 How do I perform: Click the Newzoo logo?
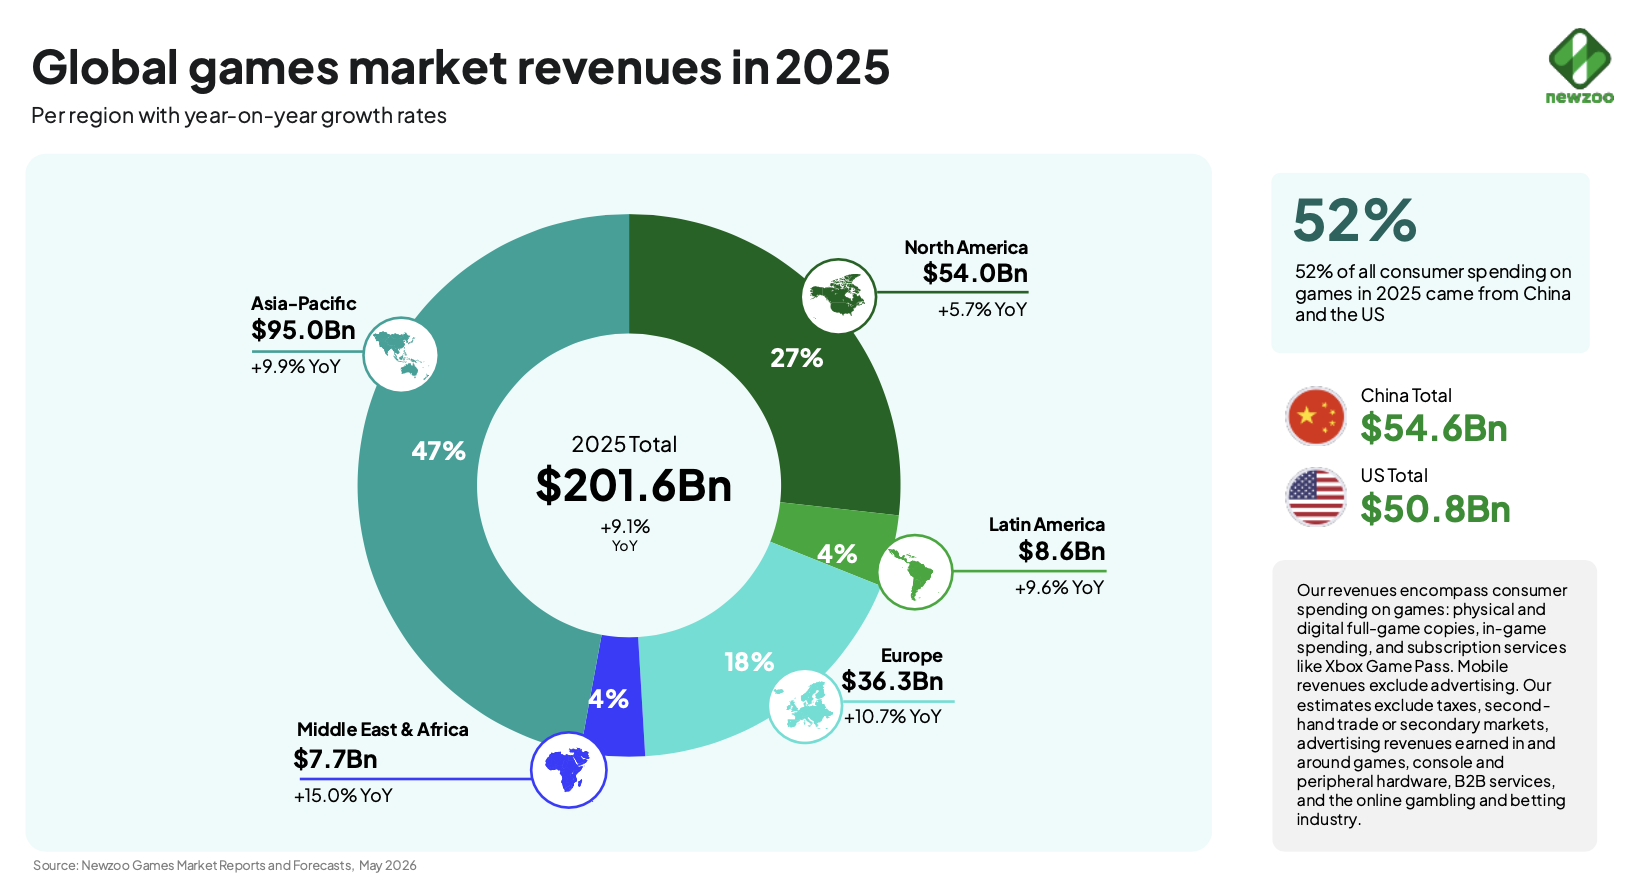[x=1579, y=66]
